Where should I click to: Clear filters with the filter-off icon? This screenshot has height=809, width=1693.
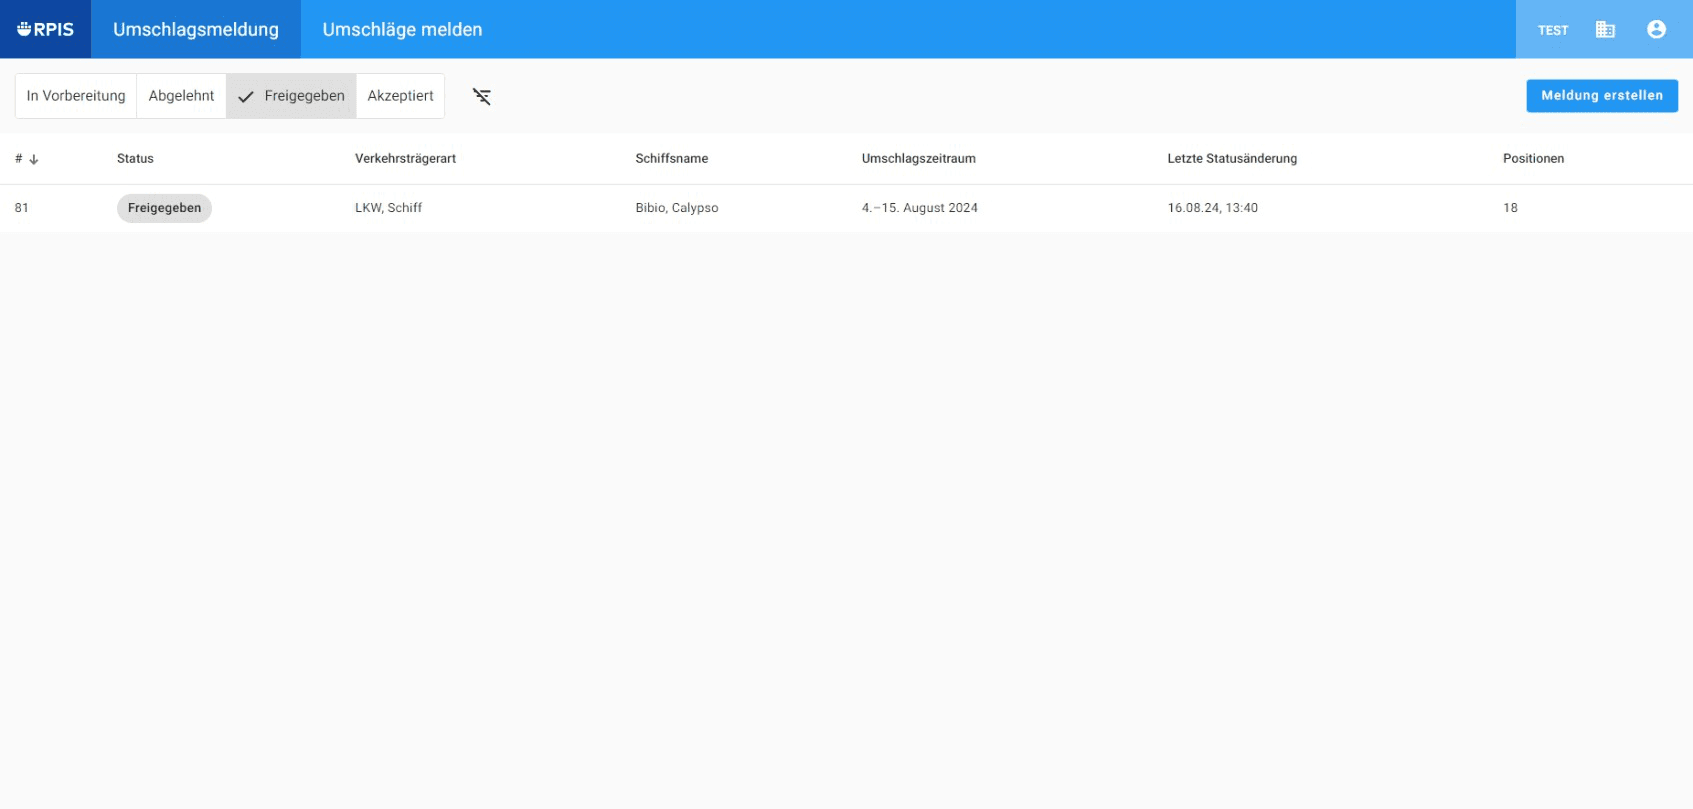(482, 96)
